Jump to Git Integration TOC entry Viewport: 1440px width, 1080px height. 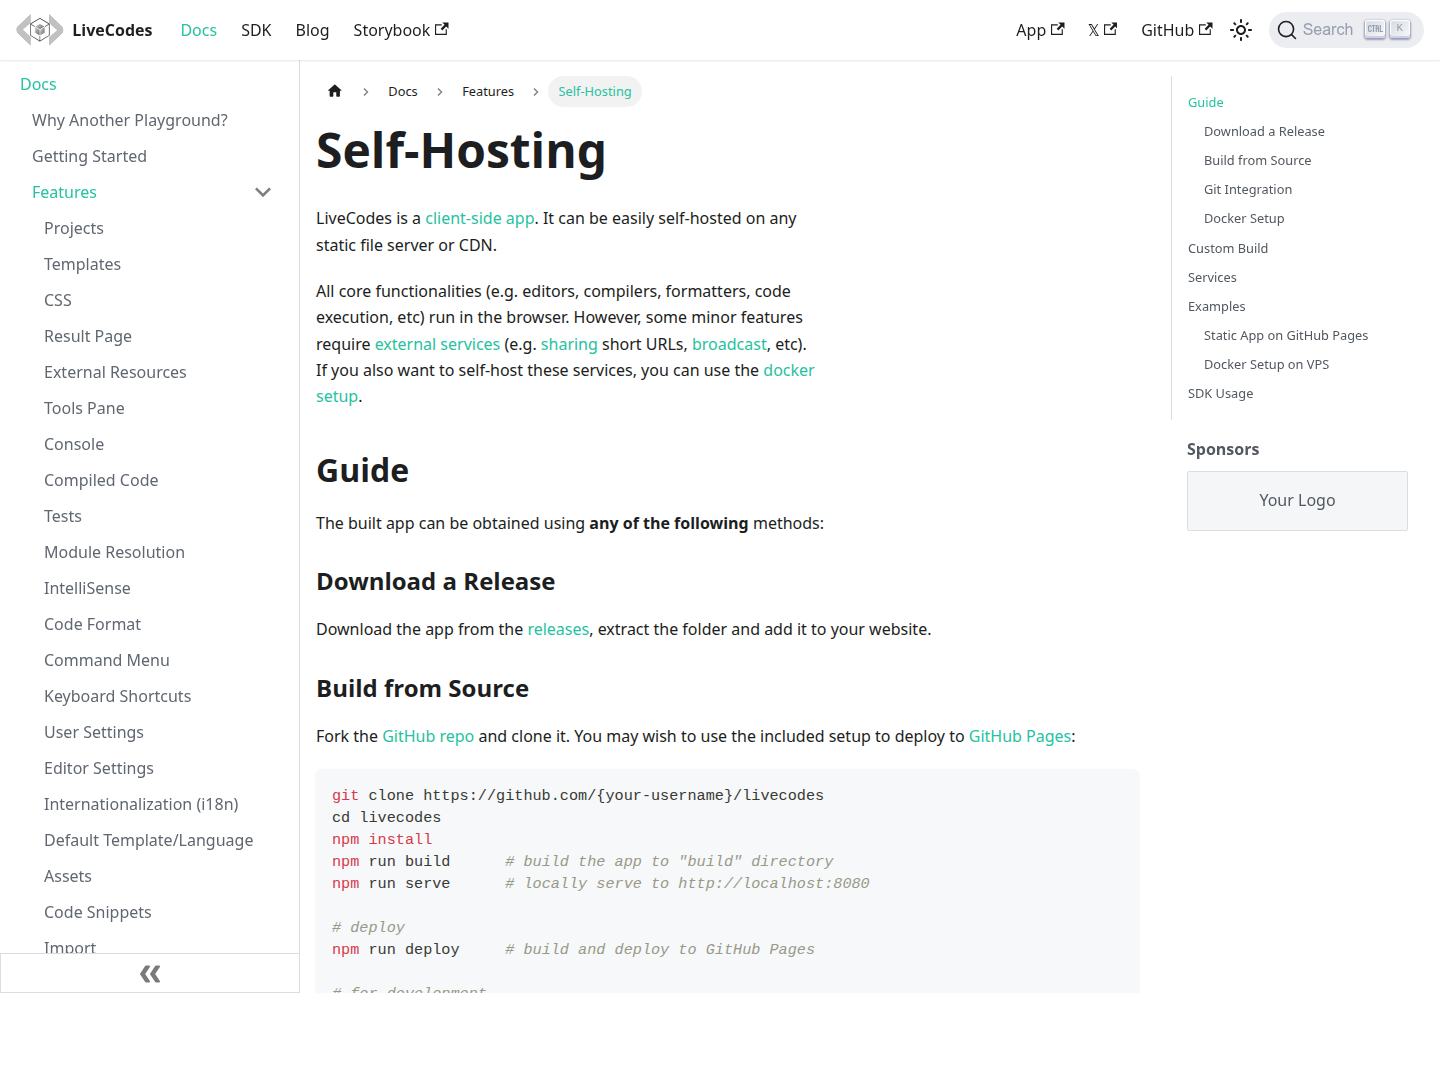(1248, 189)
